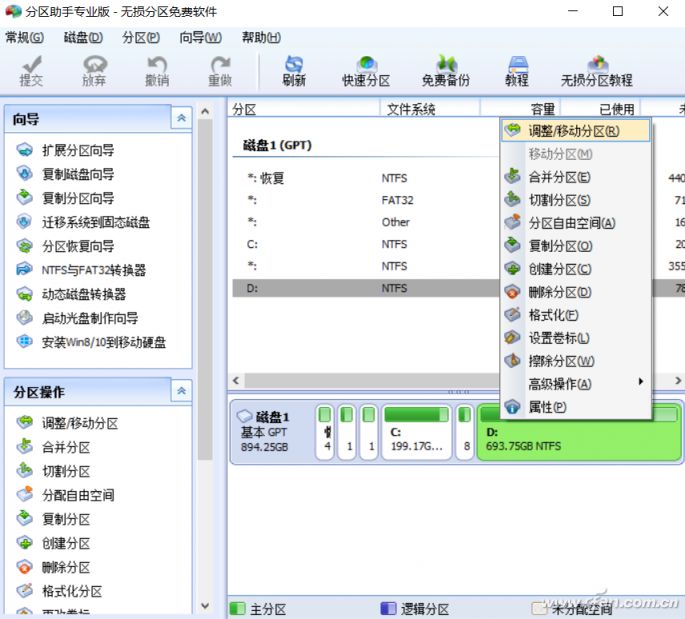This screenshot has height=619, width=685.
Task: Sort by 已使用 column header
Action: 600,109
